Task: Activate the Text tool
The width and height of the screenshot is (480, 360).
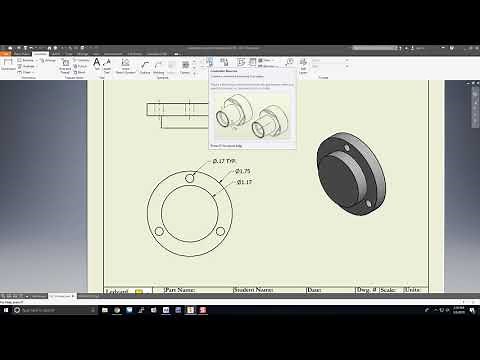Action: pyautogui.click(x=97, y=64)
